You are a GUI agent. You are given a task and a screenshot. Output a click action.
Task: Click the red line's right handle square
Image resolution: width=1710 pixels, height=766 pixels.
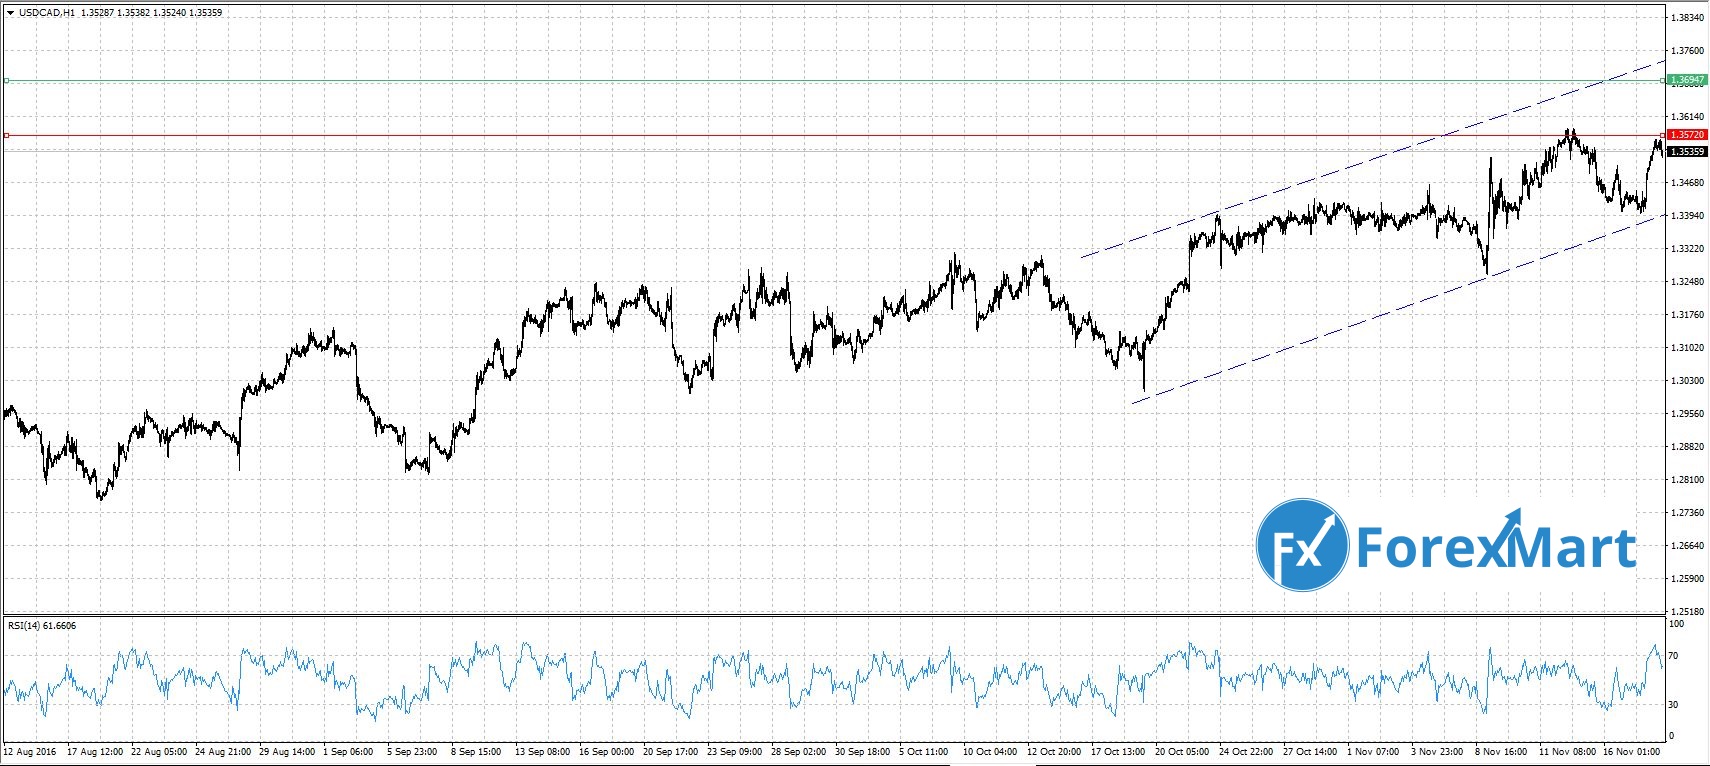(x=1662, y=135)
